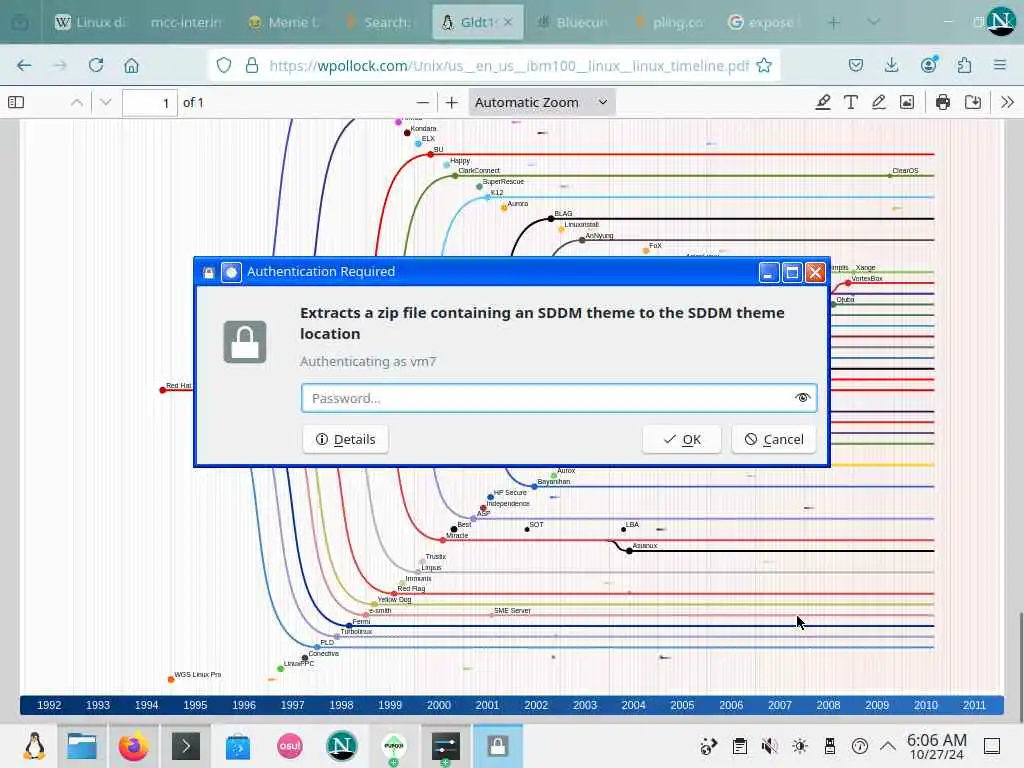Select the authentication lock taskbar entry
This screenshot has width=1024, height=768.
click(498, 746)
